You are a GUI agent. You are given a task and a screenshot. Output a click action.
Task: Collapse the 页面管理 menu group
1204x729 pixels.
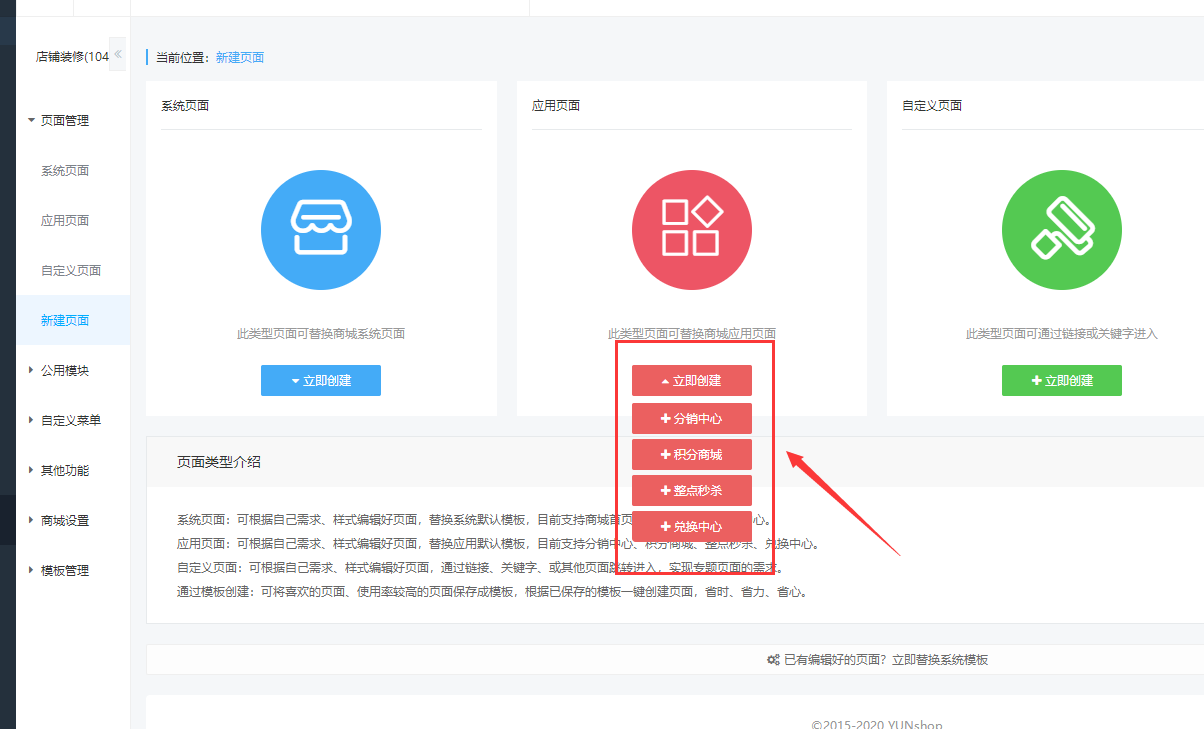(x=64, y=120)
